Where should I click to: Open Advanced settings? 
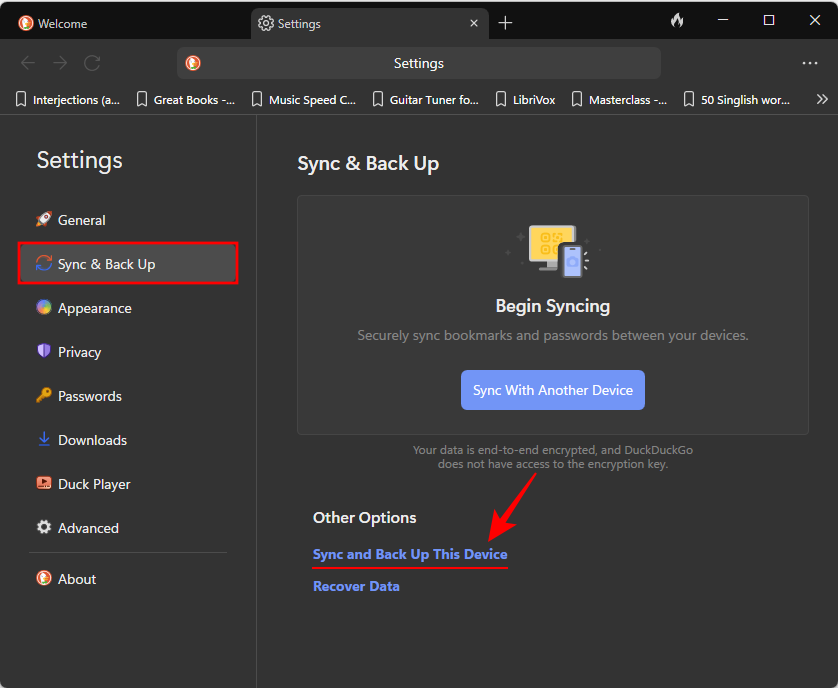128,528
